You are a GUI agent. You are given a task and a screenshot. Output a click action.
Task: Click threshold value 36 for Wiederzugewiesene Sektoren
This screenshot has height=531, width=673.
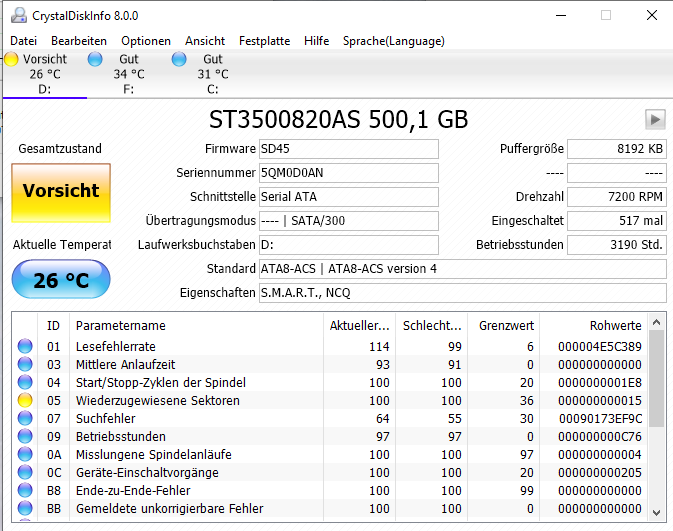(x=527, y=401)
